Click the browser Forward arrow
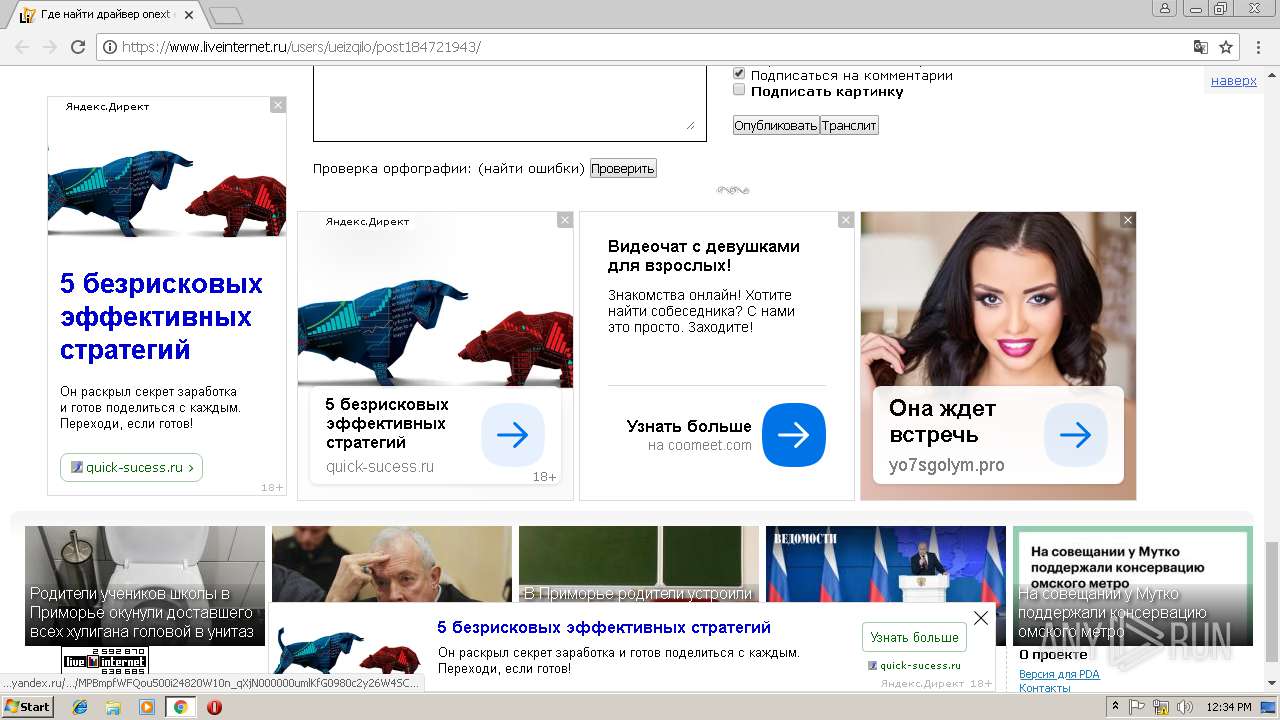The height and width of the screenshot is (720, 1280). [x=49, y=47]
